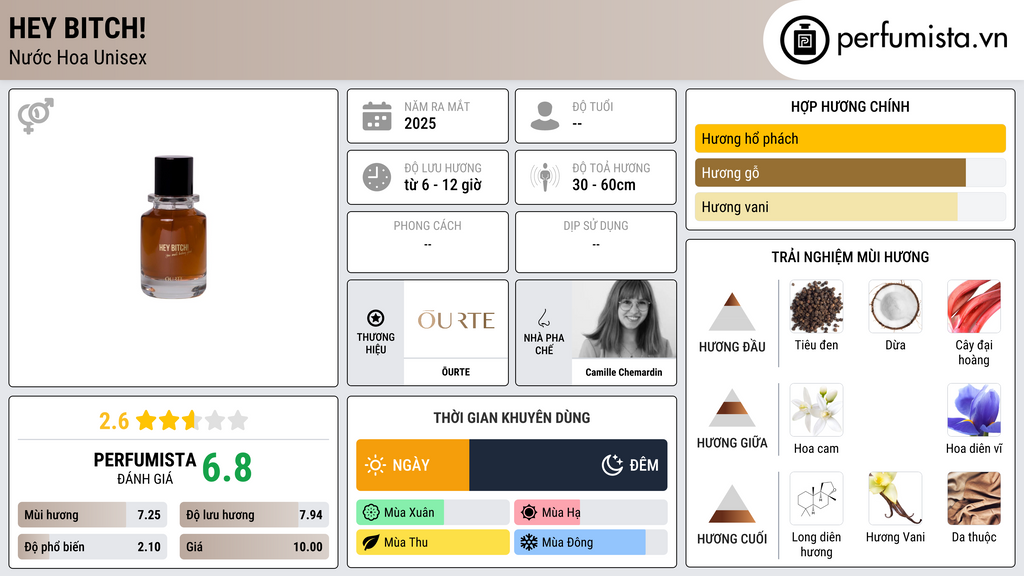1024x576 pixels.
Task: Click the Thời gian khuyên dùng heading
Action: click(512, 417)
